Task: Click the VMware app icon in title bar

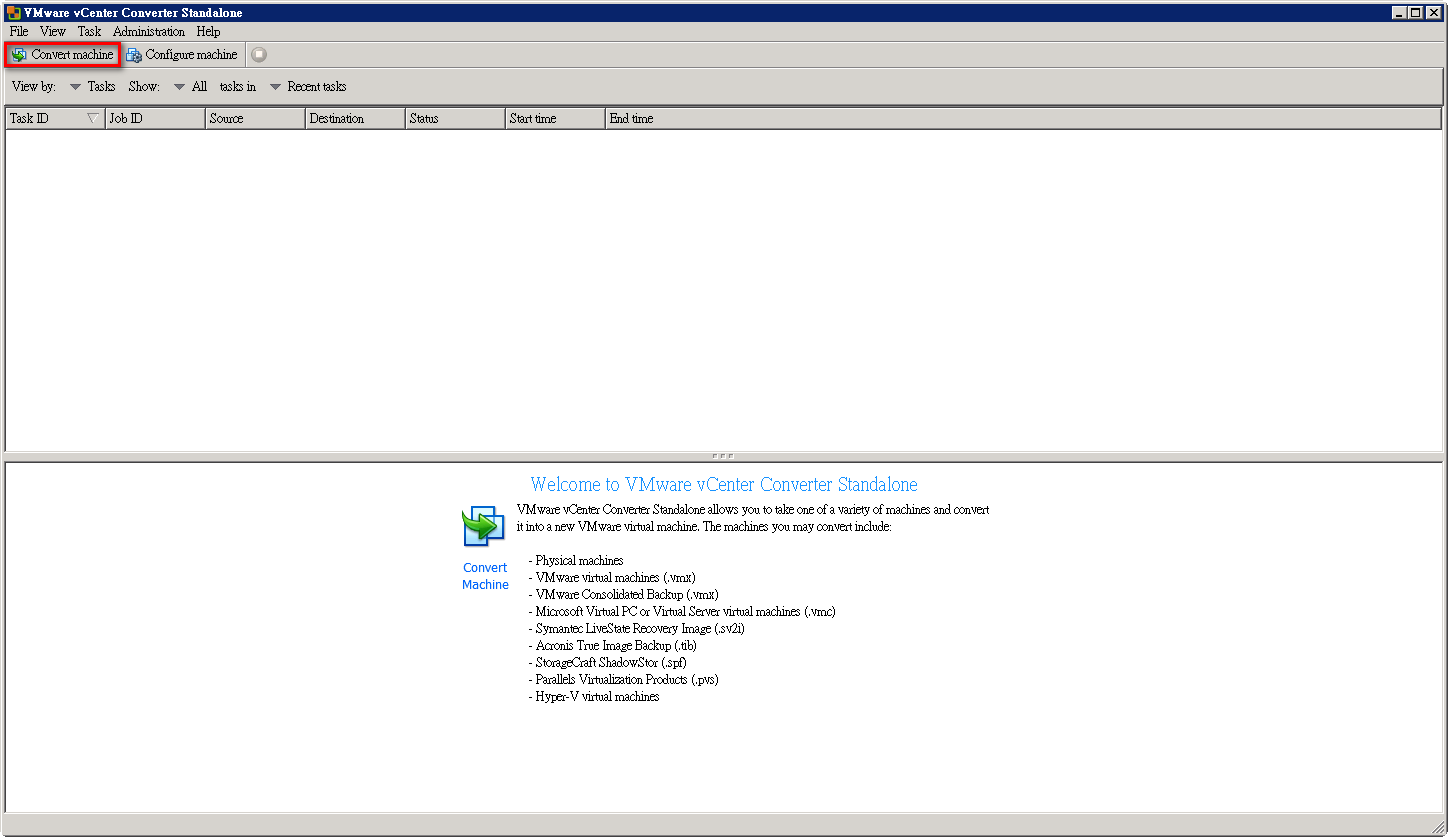Action: click(14, 13)
